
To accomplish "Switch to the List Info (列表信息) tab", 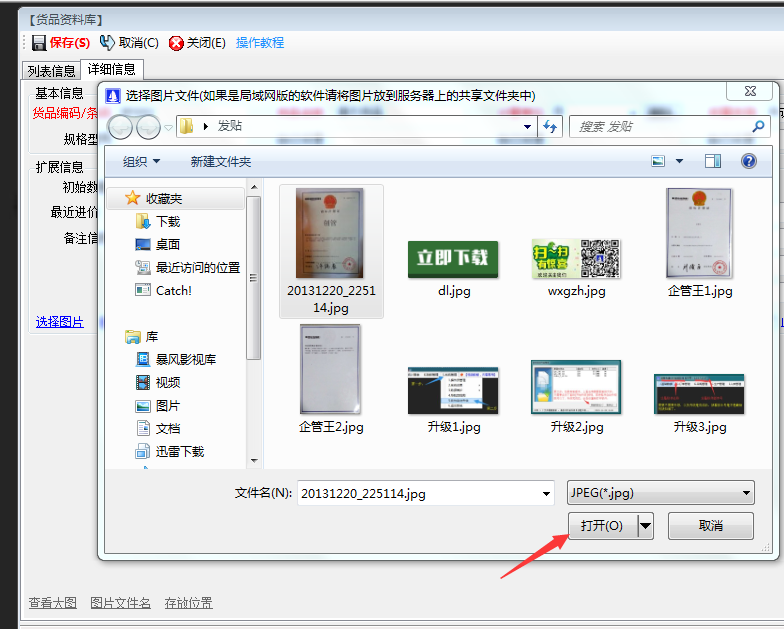I will [51, 71].
